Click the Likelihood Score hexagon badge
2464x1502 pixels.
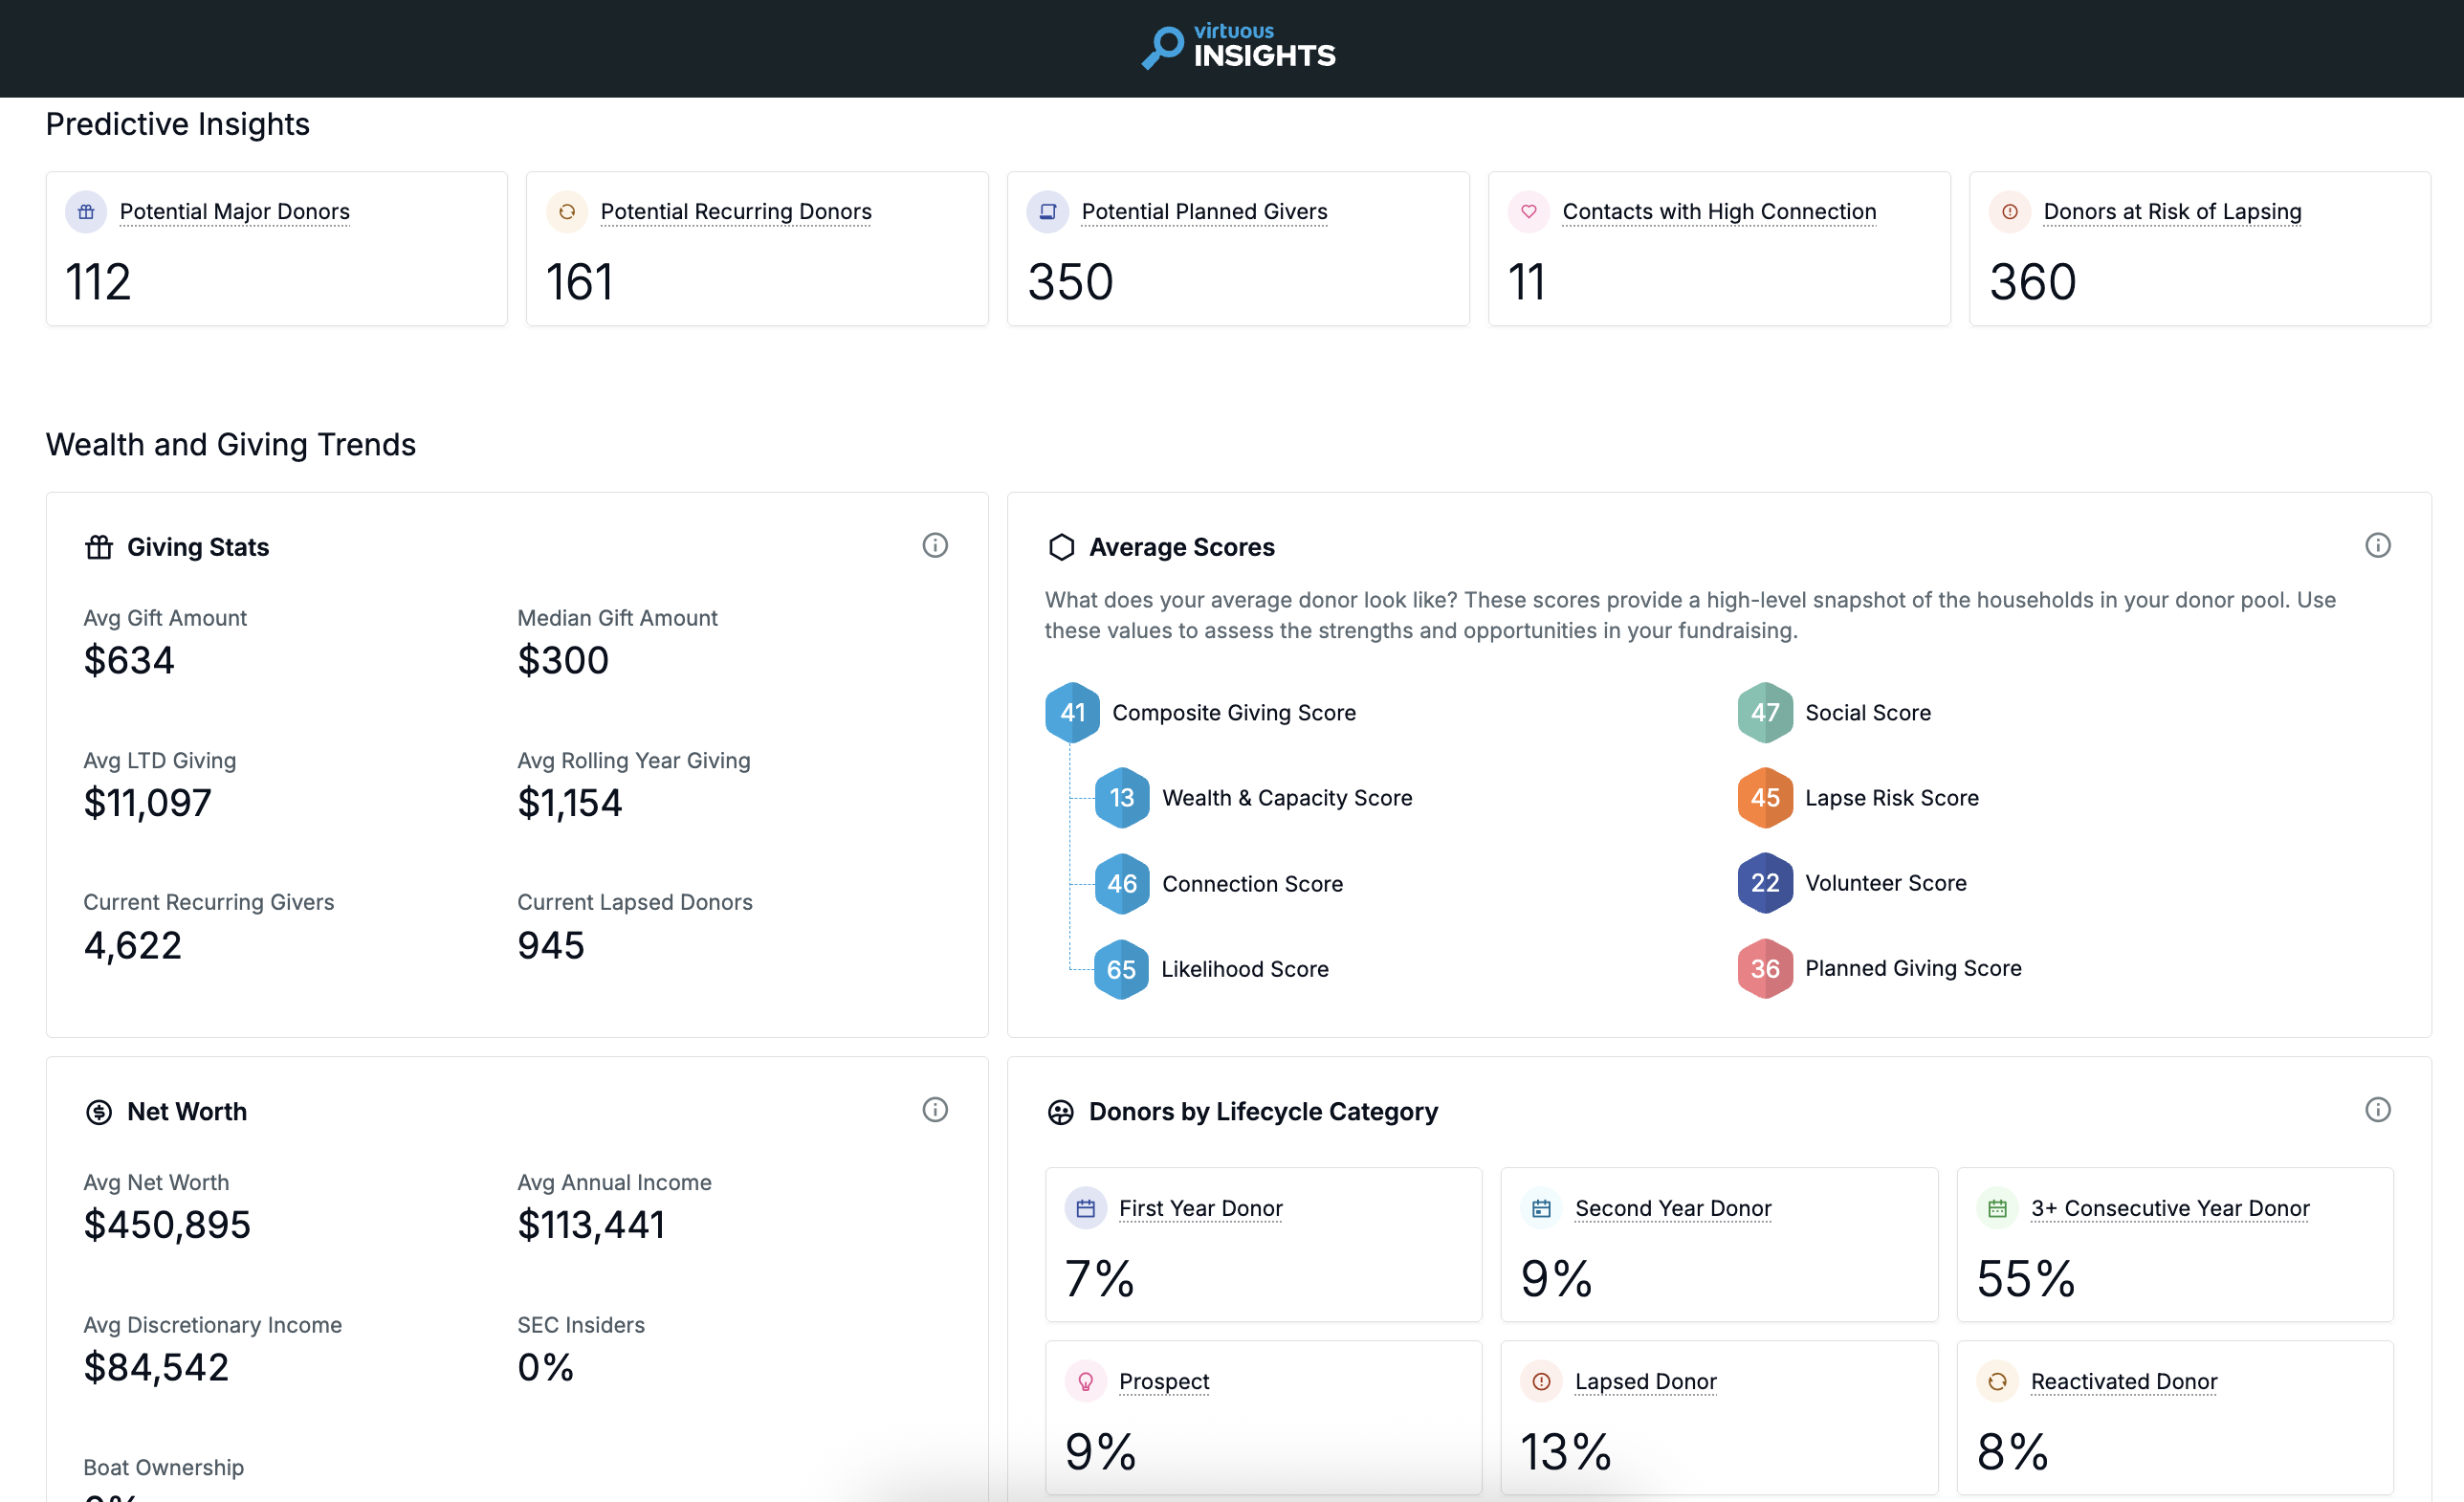tap(1121, 969)
